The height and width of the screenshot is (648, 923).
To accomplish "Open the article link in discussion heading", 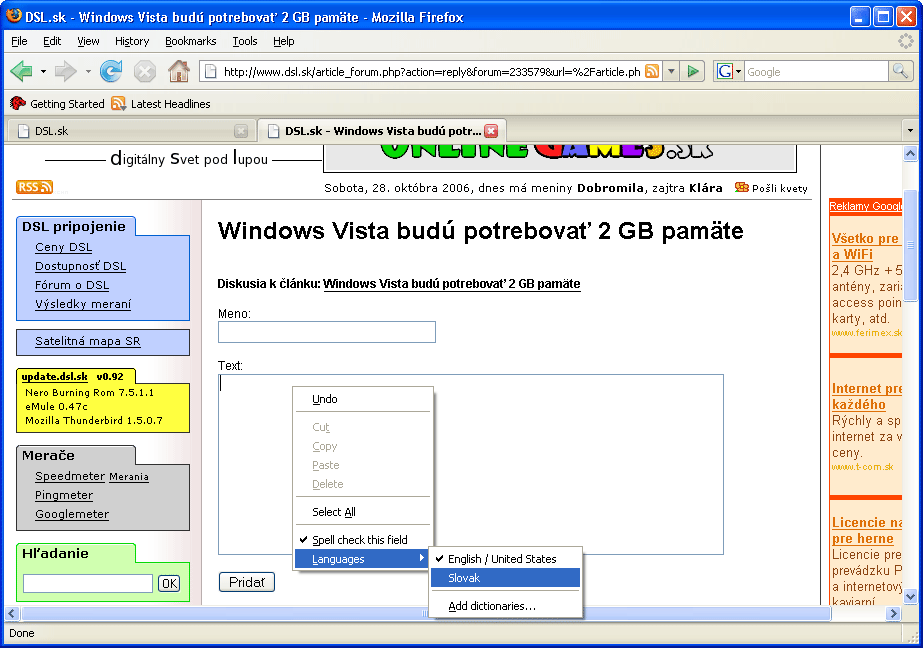I will [x=451, y=284].
